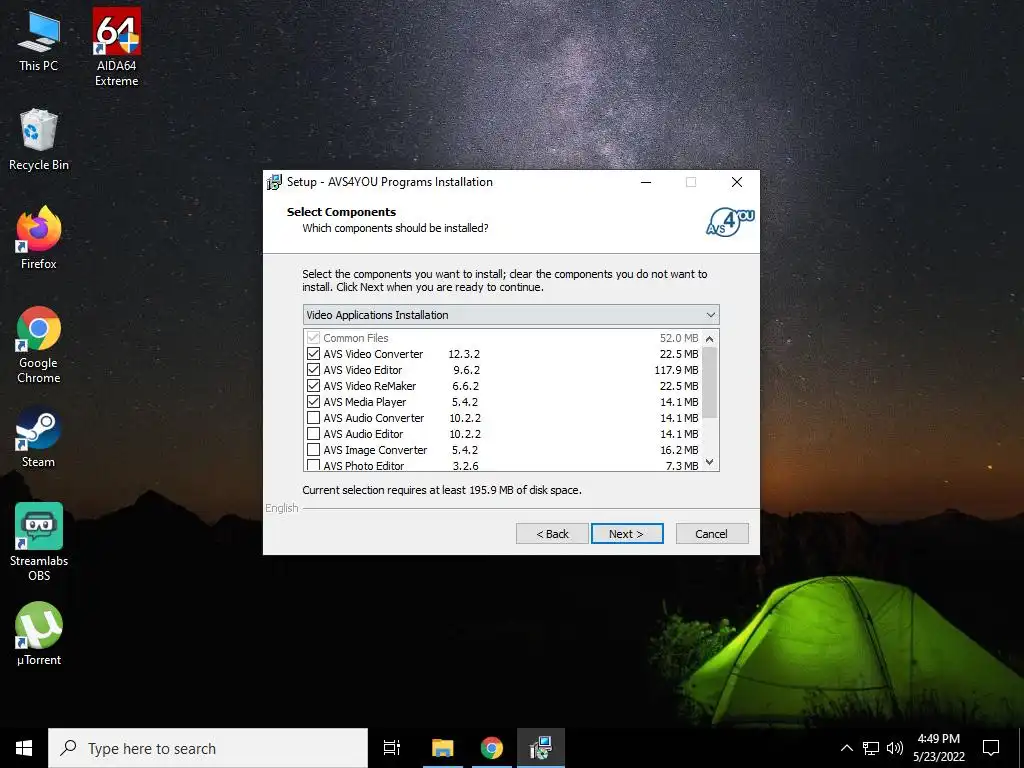Minimize the Setup window
Image resolution: width=1024 pixels, height=768 pixels.
[x=646, y=182]
